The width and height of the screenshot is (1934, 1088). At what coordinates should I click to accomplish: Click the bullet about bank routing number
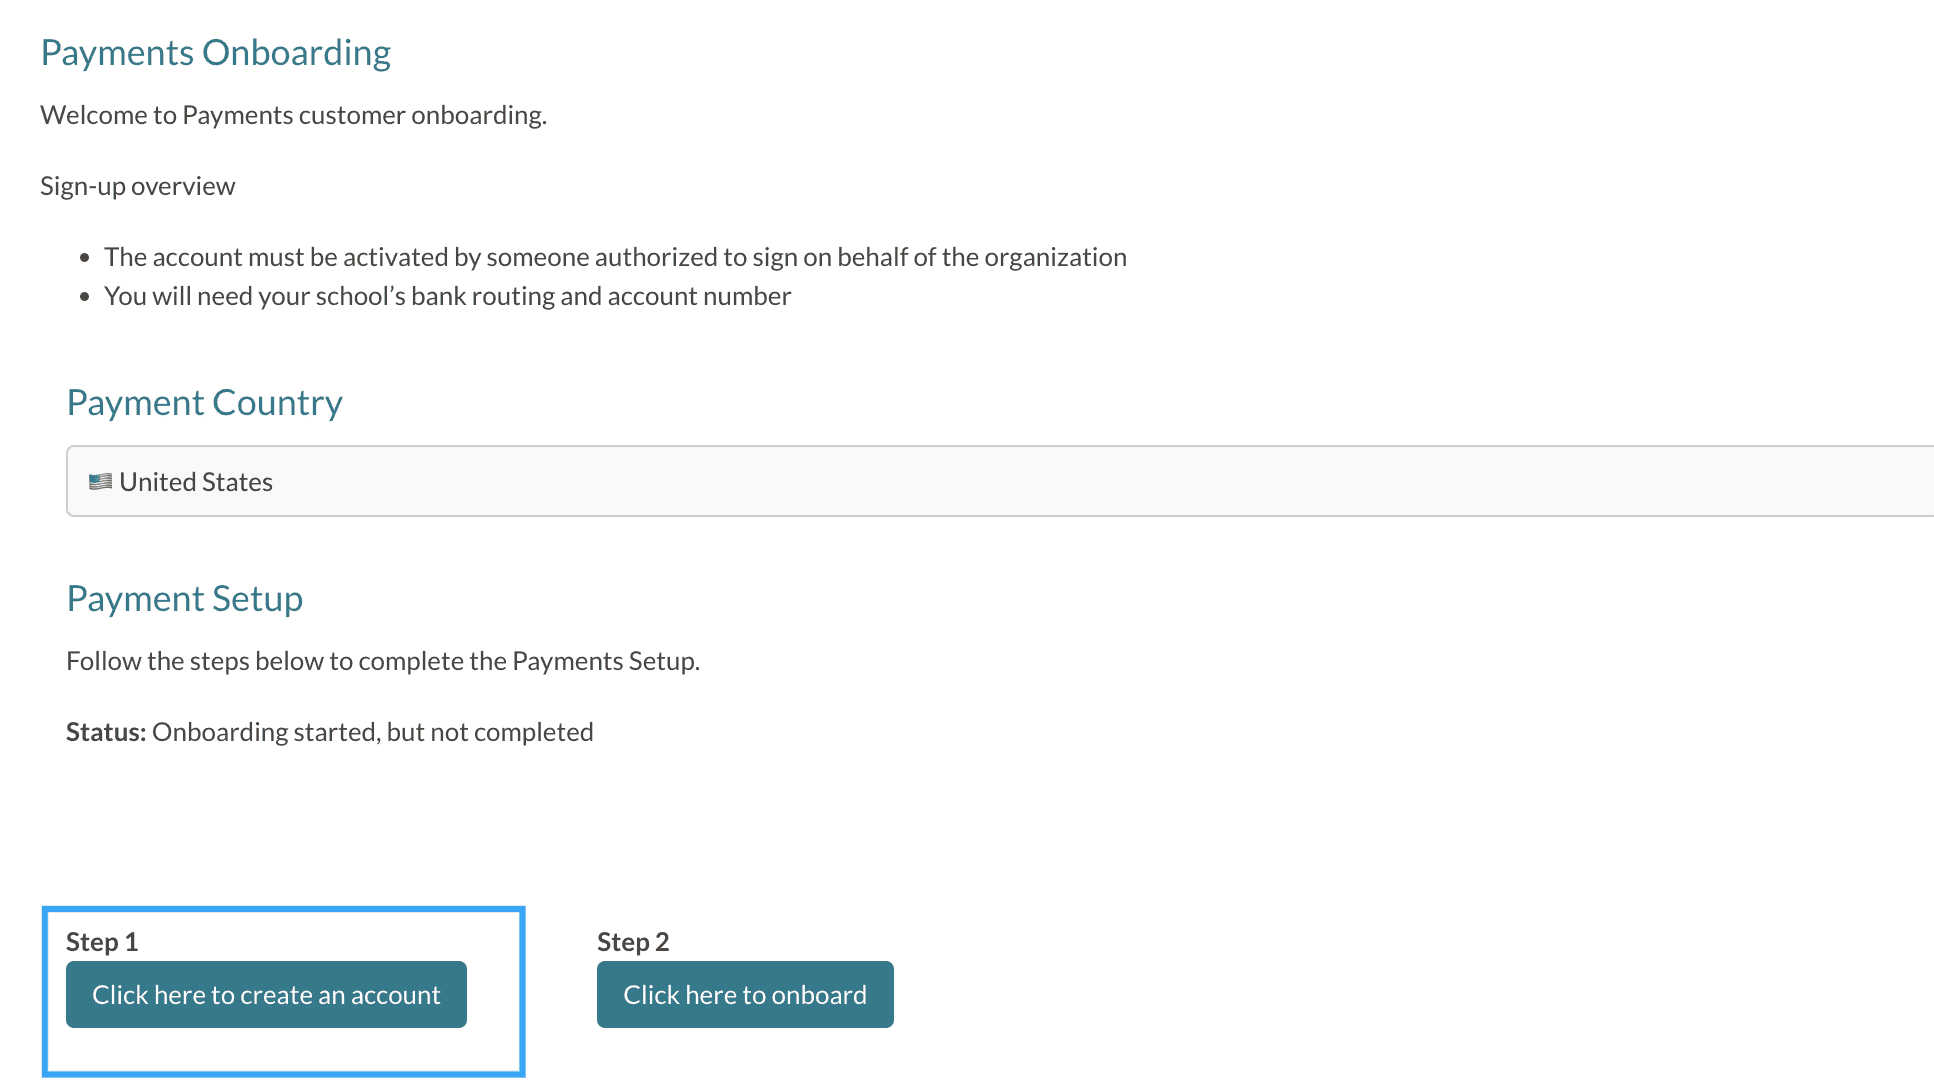click(447, 296)
